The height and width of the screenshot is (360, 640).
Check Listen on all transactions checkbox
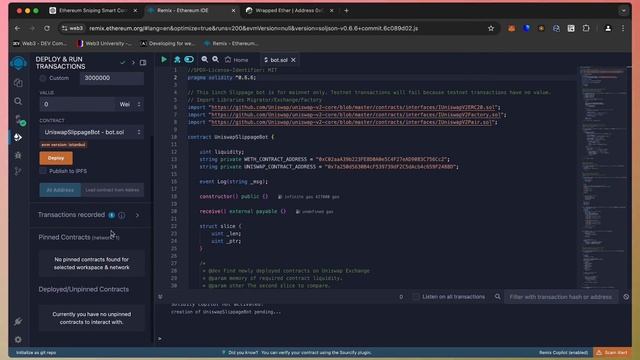[x=416, y=297]
